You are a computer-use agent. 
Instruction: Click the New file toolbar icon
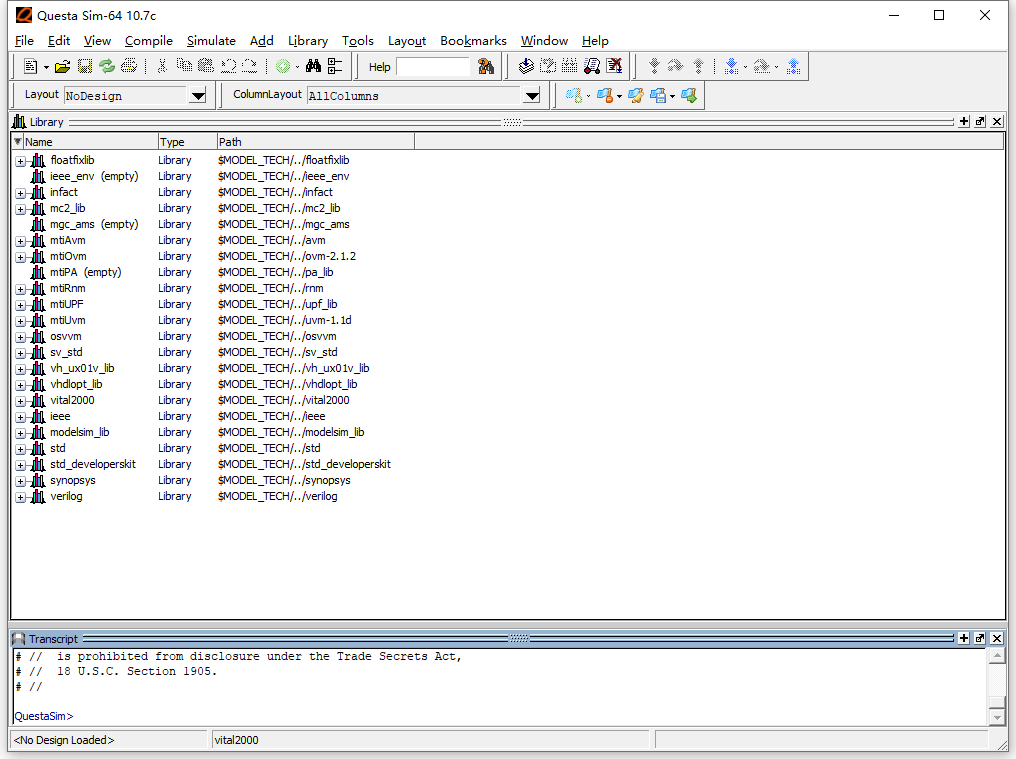coord(30,66)
